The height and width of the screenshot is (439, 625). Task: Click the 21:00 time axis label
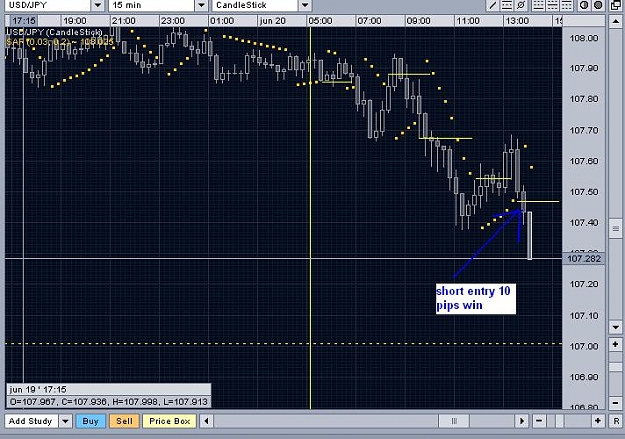pyautogui.click(x=124, y=21)
